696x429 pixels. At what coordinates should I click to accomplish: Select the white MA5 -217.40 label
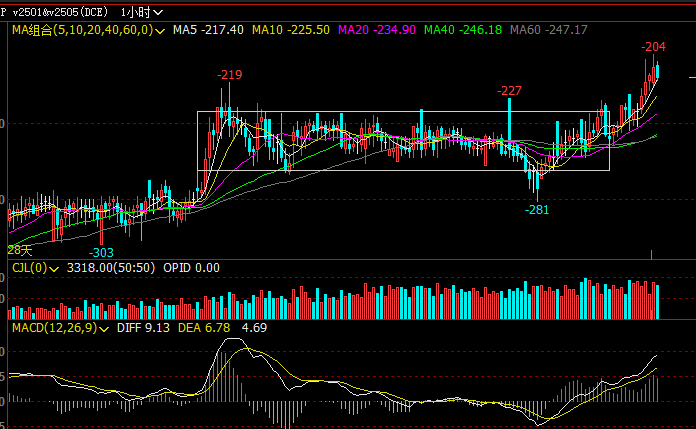pos(207,31)
